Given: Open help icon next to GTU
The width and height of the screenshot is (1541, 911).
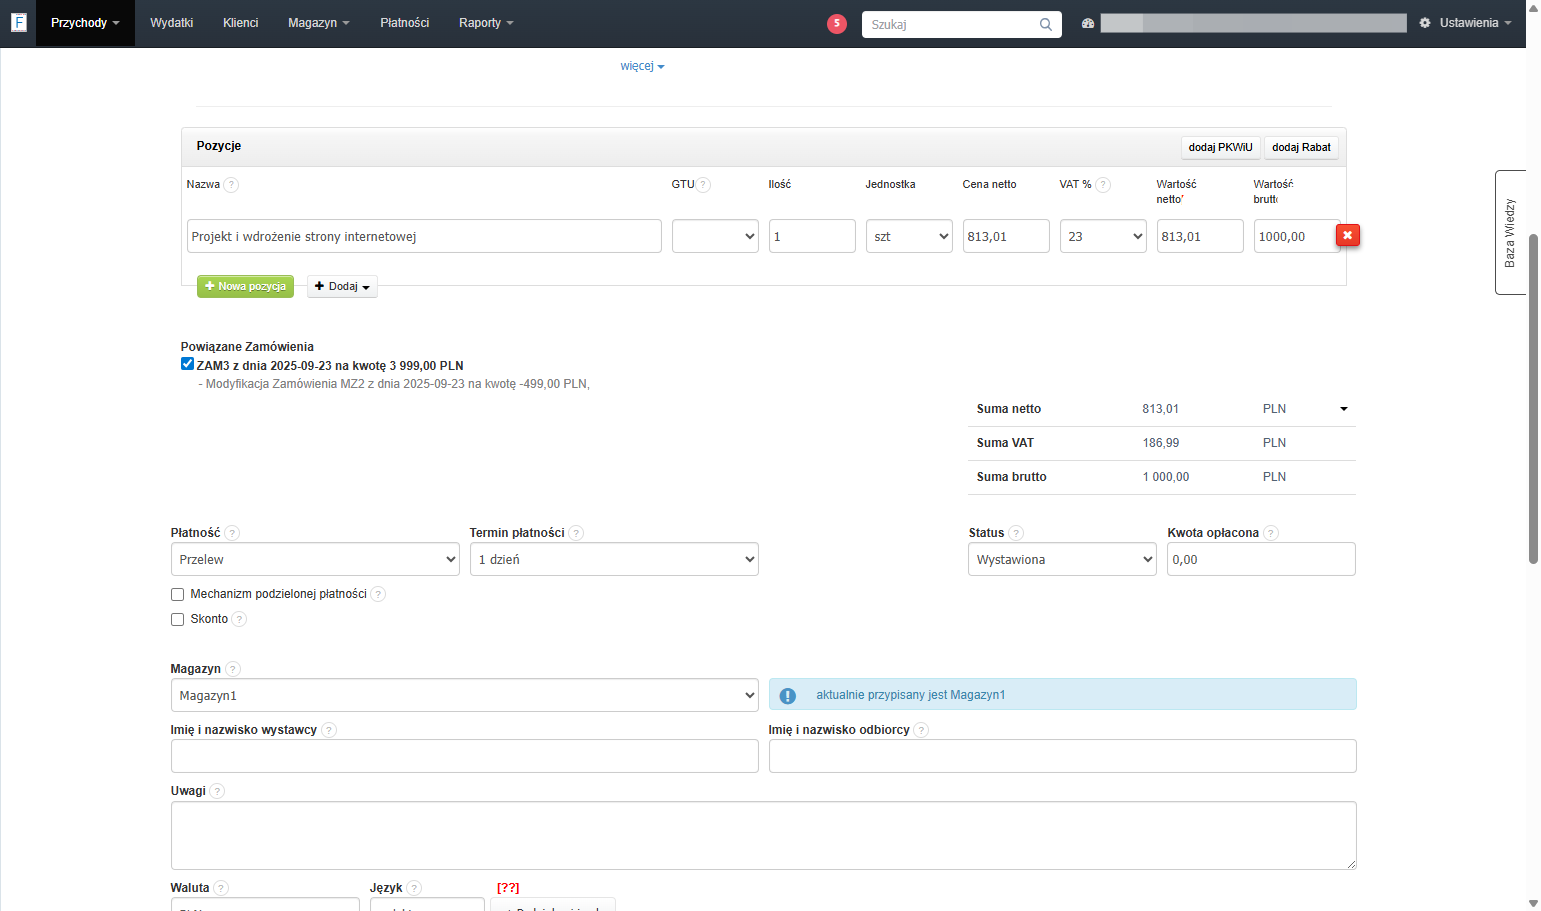Looking at the screenshot, I should tap(703, 185).
